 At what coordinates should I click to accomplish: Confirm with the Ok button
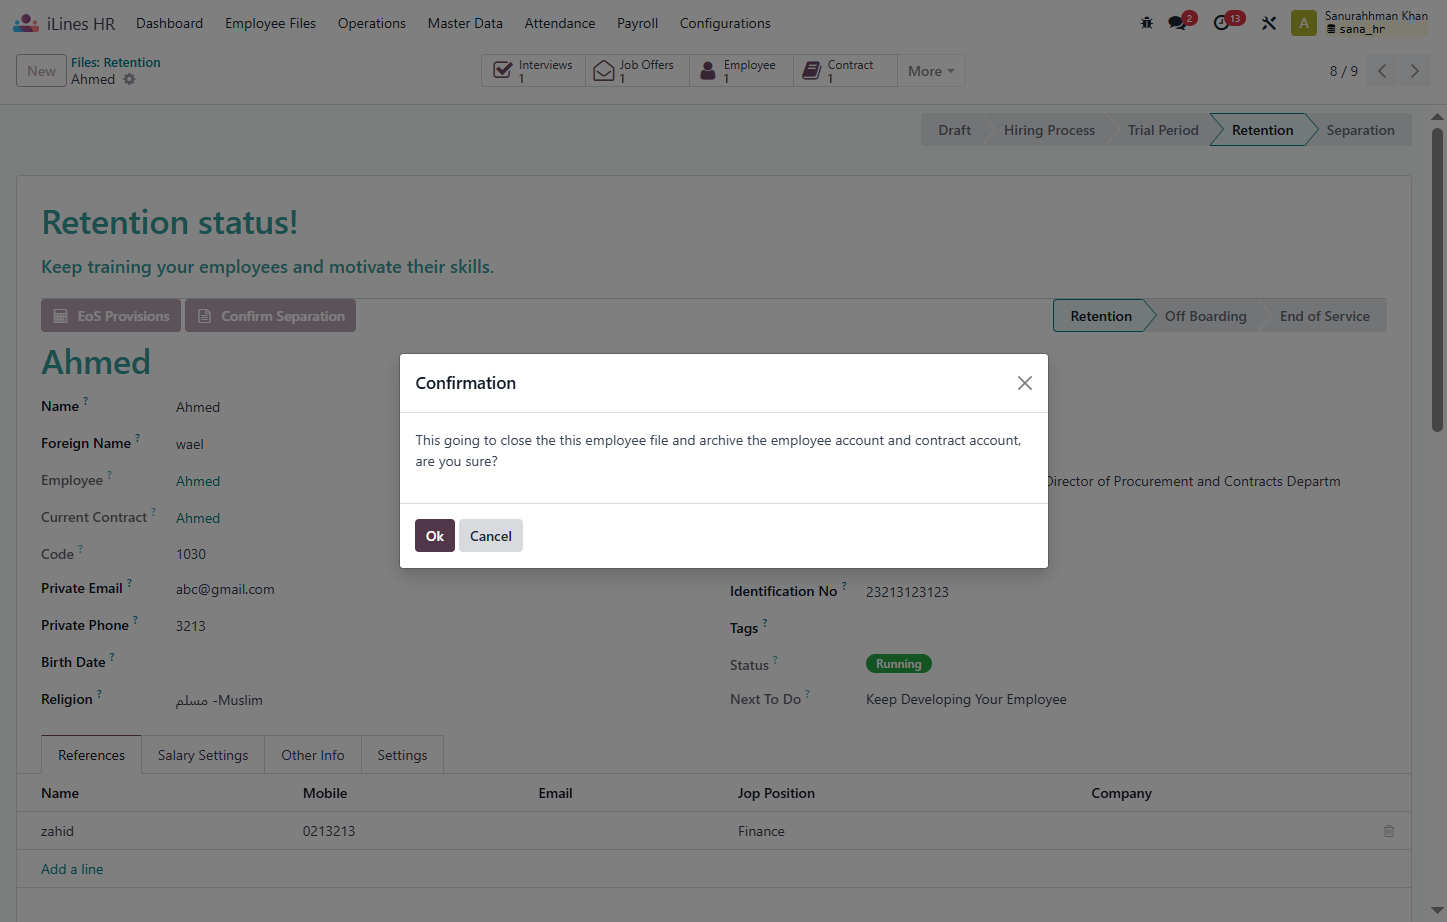pyautogui.click(x=435, y=536)
